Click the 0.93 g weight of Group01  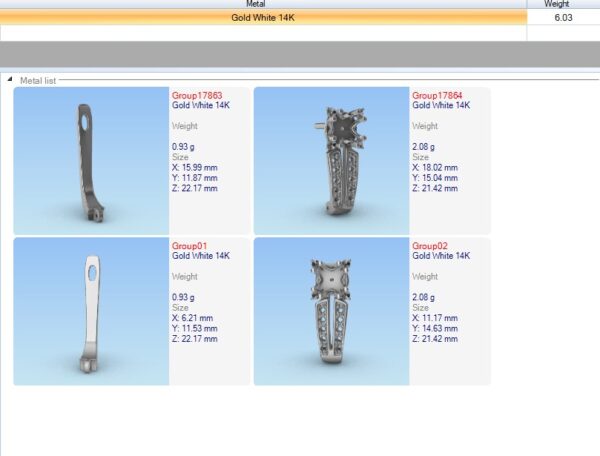(x=186, y=297)
